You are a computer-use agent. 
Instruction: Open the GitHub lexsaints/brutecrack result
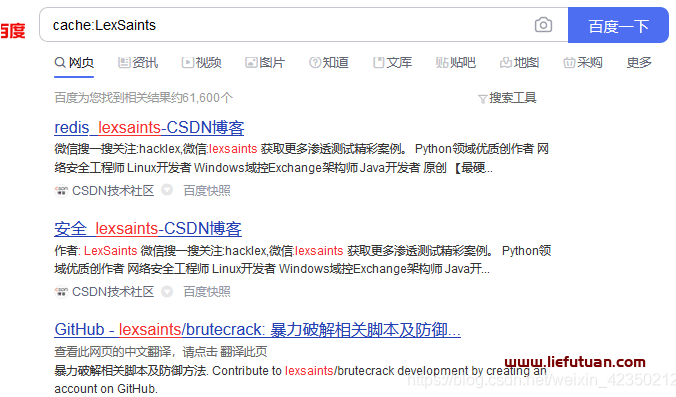point(257,330)
